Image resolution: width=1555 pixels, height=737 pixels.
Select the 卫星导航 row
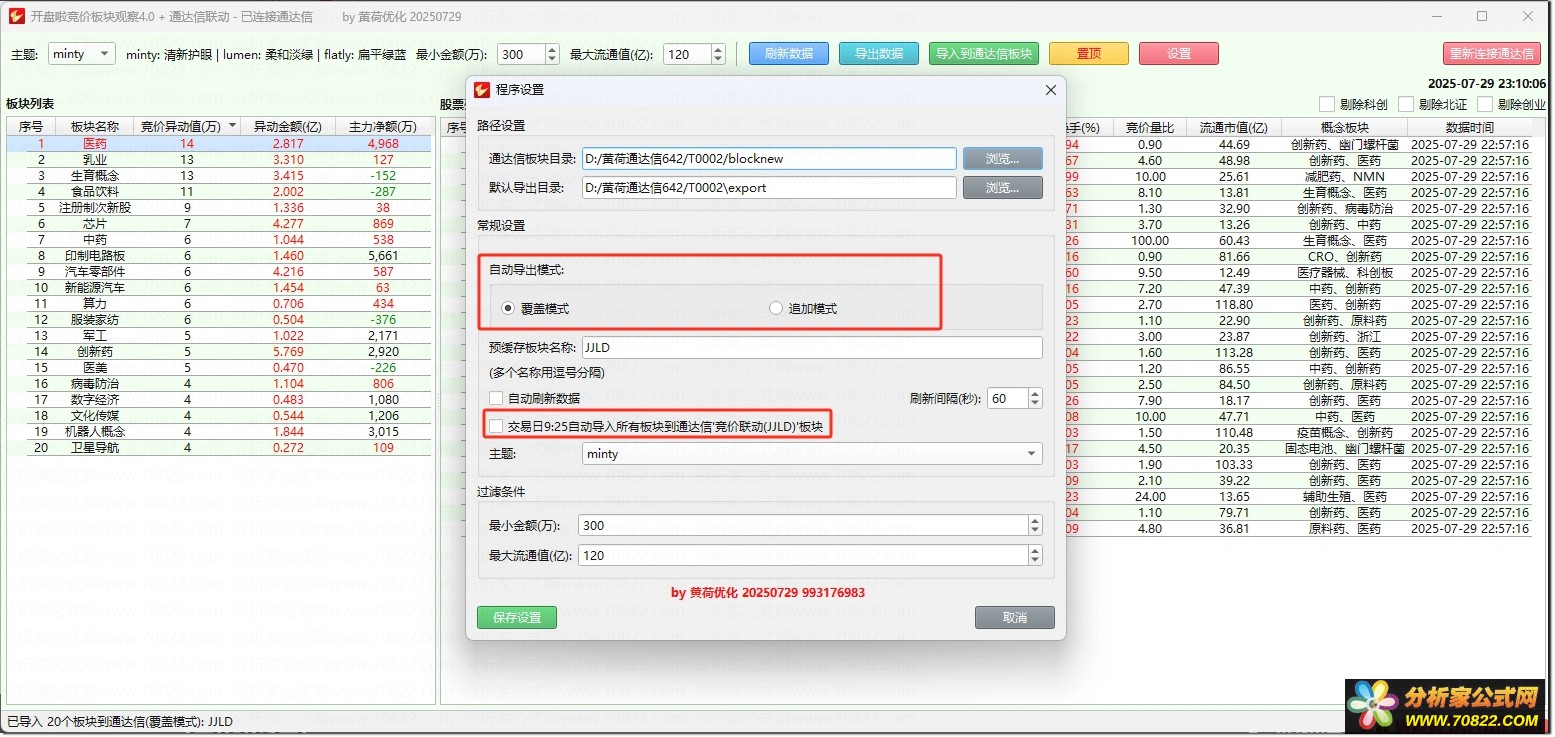[219, 448]
